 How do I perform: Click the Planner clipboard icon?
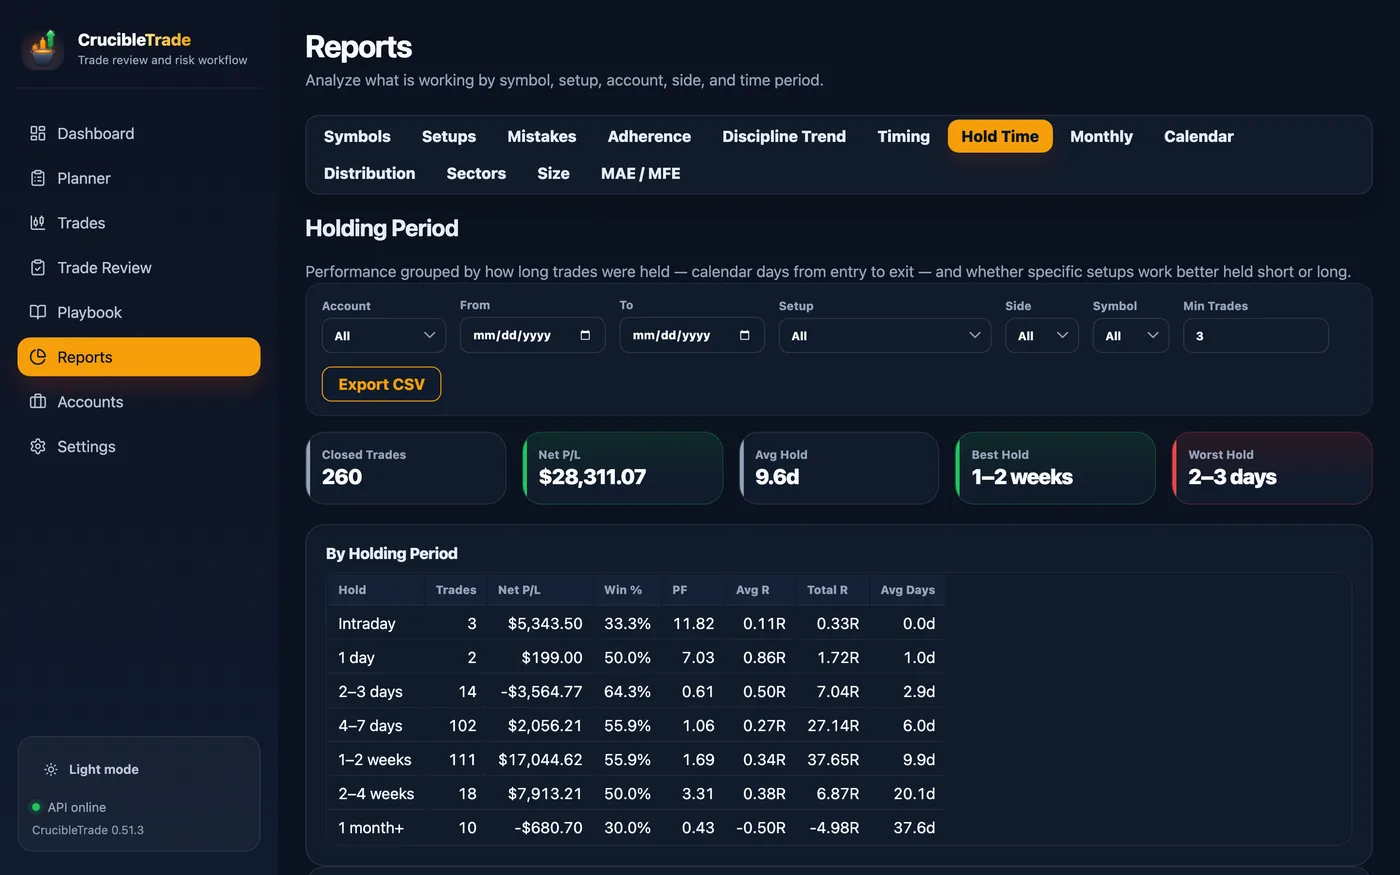pos(38,178)
